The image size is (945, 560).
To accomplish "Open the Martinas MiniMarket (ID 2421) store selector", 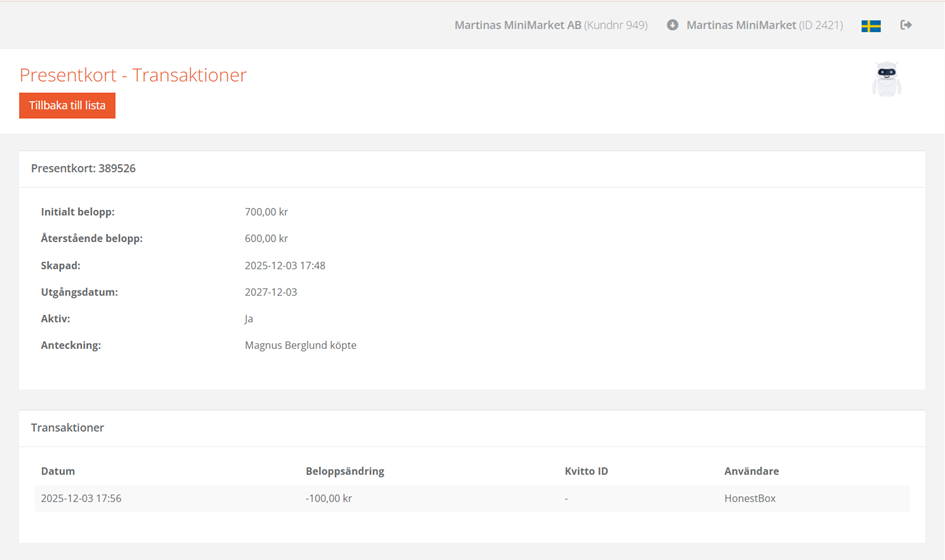I will tap(763, 25).
